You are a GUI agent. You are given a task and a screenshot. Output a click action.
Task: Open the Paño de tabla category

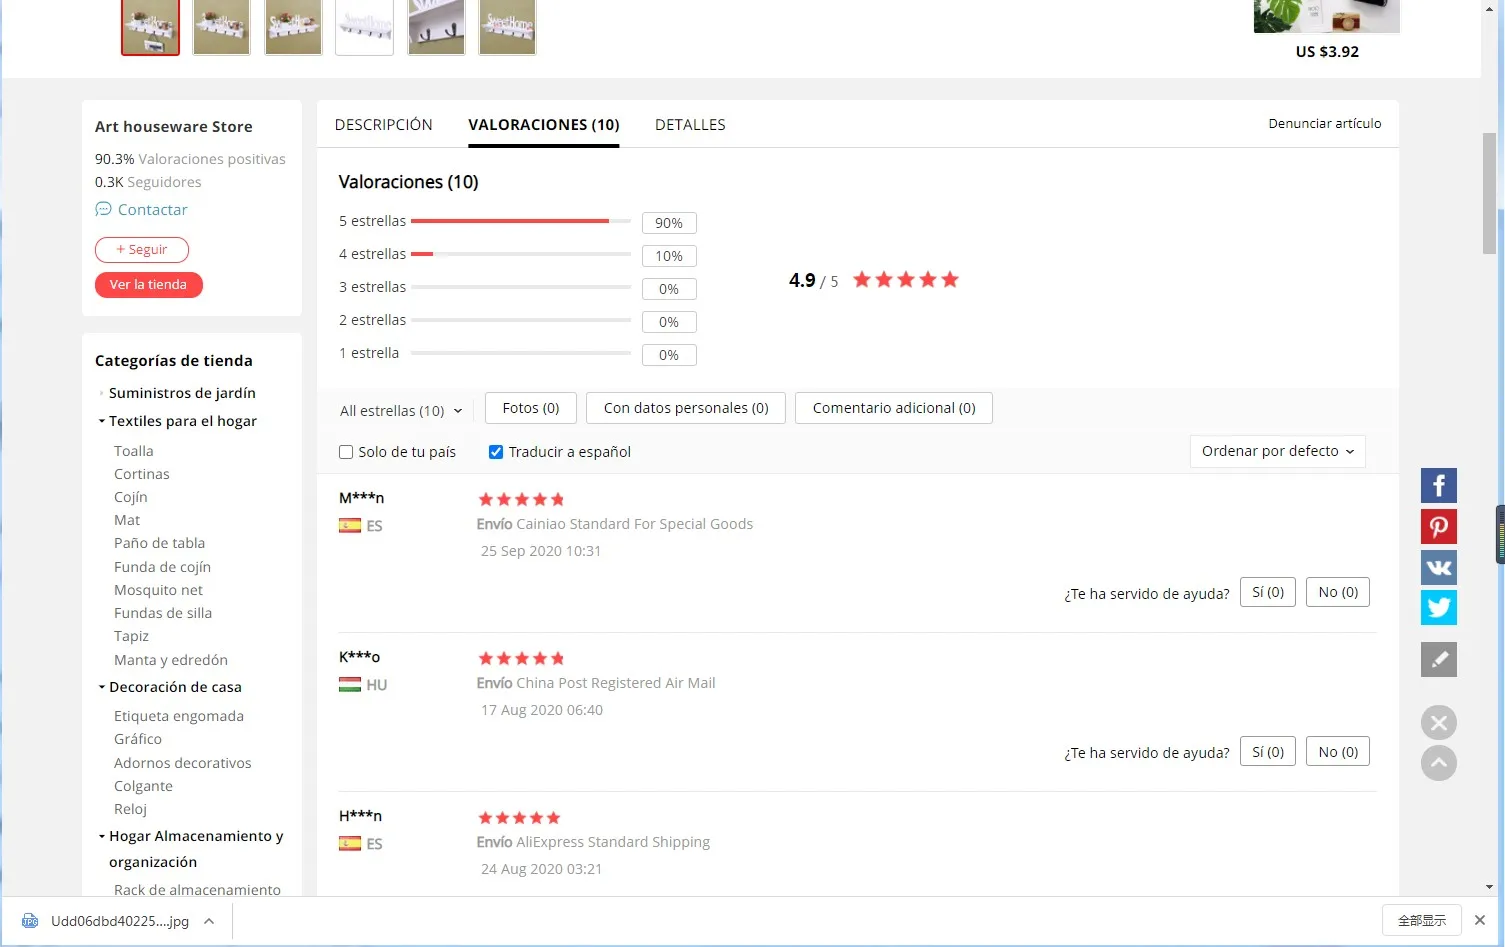[160, 543]
